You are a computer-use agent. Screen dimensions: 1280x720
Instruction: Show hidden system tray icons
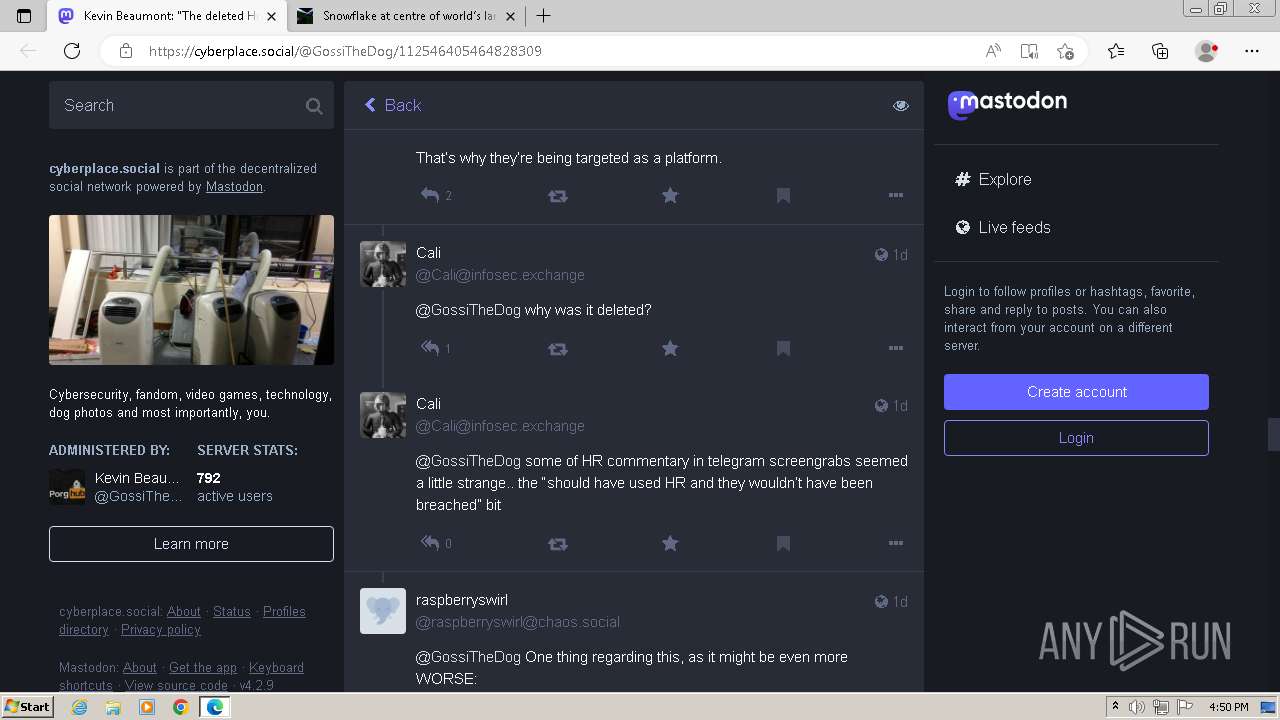point(1115,707)
